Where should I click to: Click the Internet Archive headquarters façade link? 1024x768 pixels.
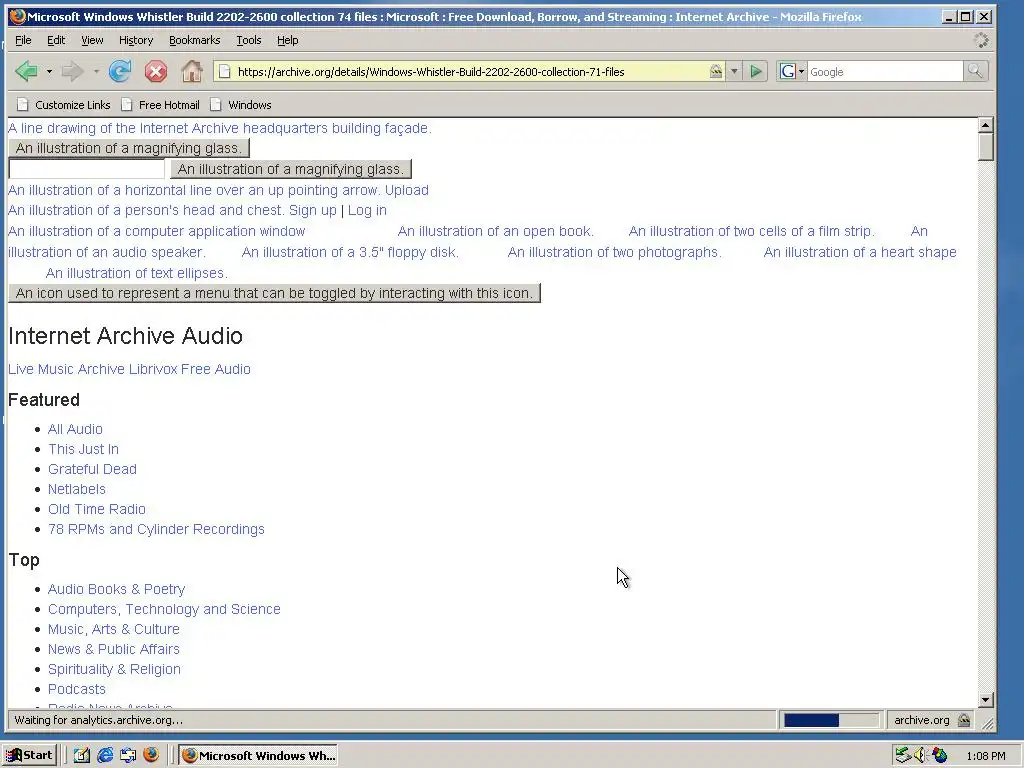point(219,128)
